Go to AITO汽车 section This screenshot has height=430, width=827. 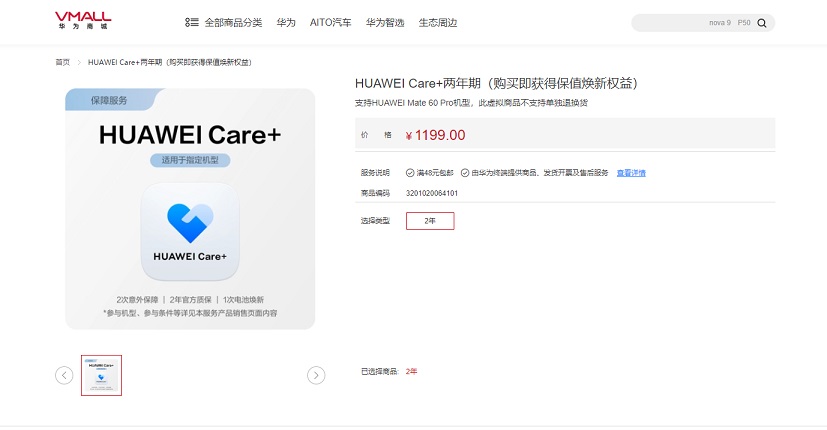click(330, 23)
